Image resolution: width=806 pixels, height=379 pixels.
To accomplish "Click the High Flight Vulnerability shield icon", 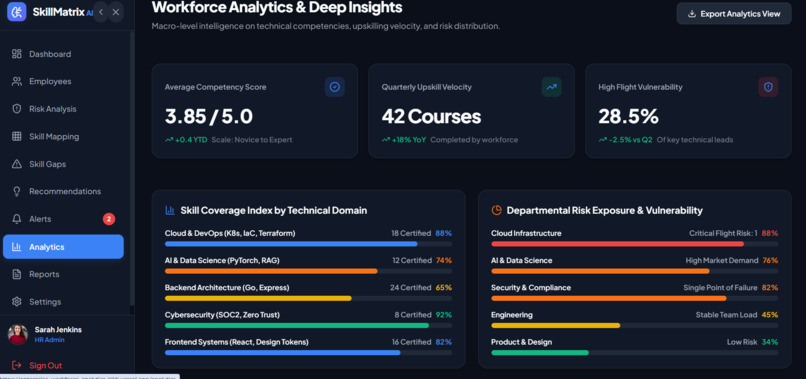I will (x=768, y=87).
